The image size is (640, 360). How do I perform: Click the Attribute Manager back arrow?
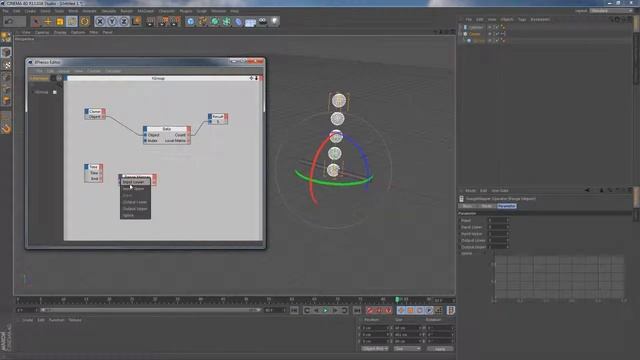pyautogui.click(x=587, y=190)
